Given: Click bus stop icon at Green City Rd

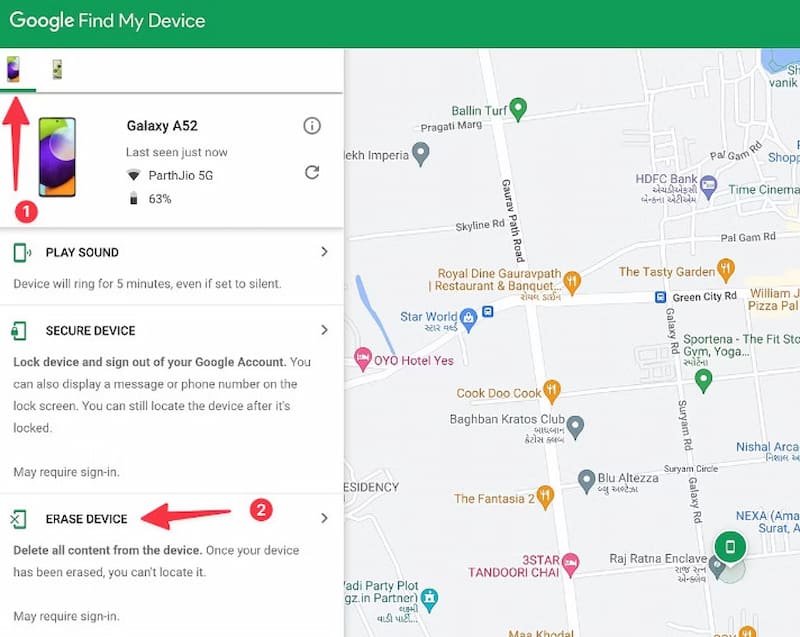Looking at the screenshot, I should pos(660,297).
